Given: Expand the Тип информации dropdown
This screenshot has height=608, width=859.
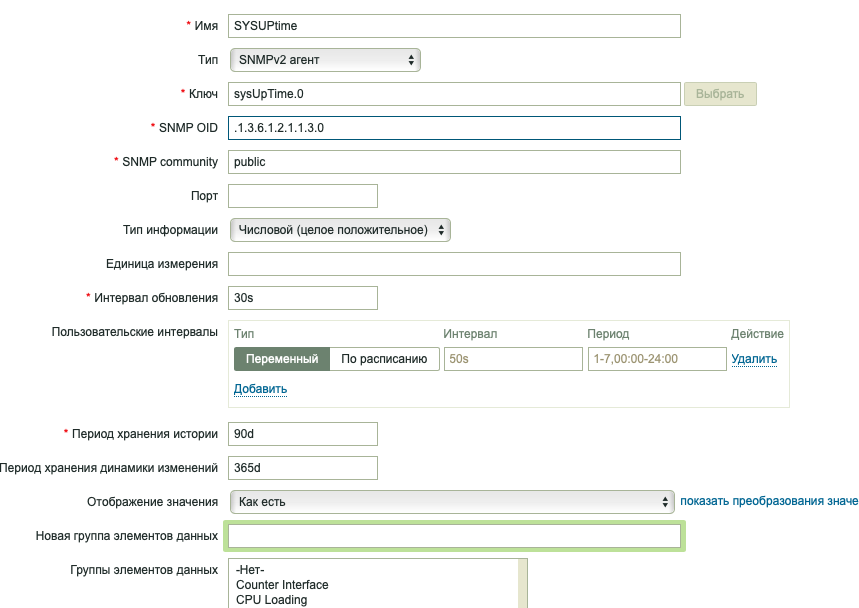Looking at the screenshot, I should [340, 230].
